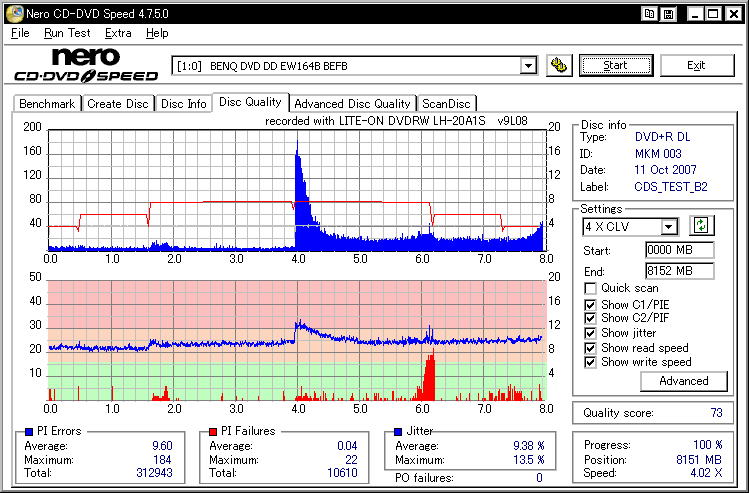Toggle the Quick scan checkbox

click(x=590, y=289)
